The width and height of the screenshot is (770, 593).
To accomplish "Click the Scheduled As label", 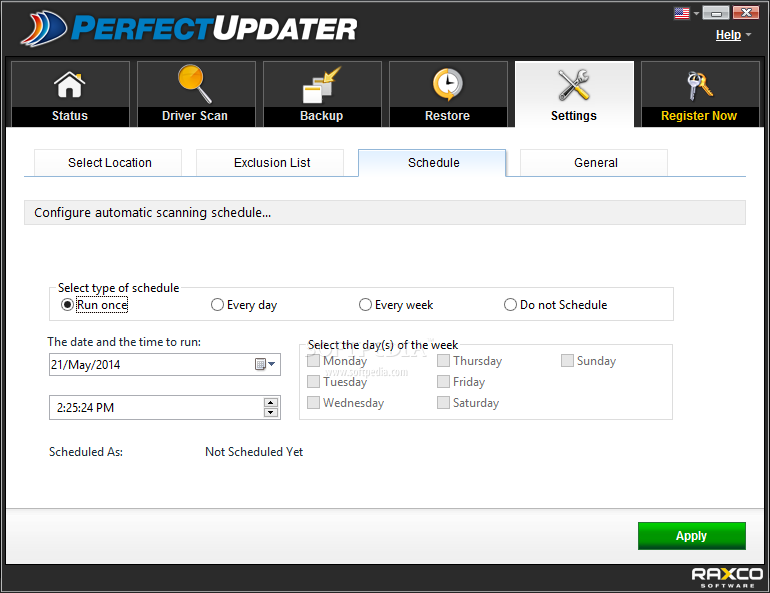I will (86, 452).
